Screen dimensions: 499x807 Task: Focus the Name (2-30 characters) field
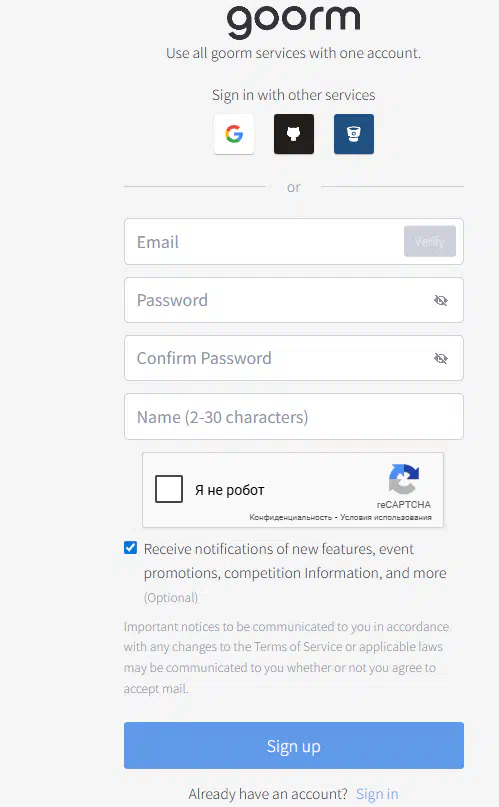tap(294, 417)
